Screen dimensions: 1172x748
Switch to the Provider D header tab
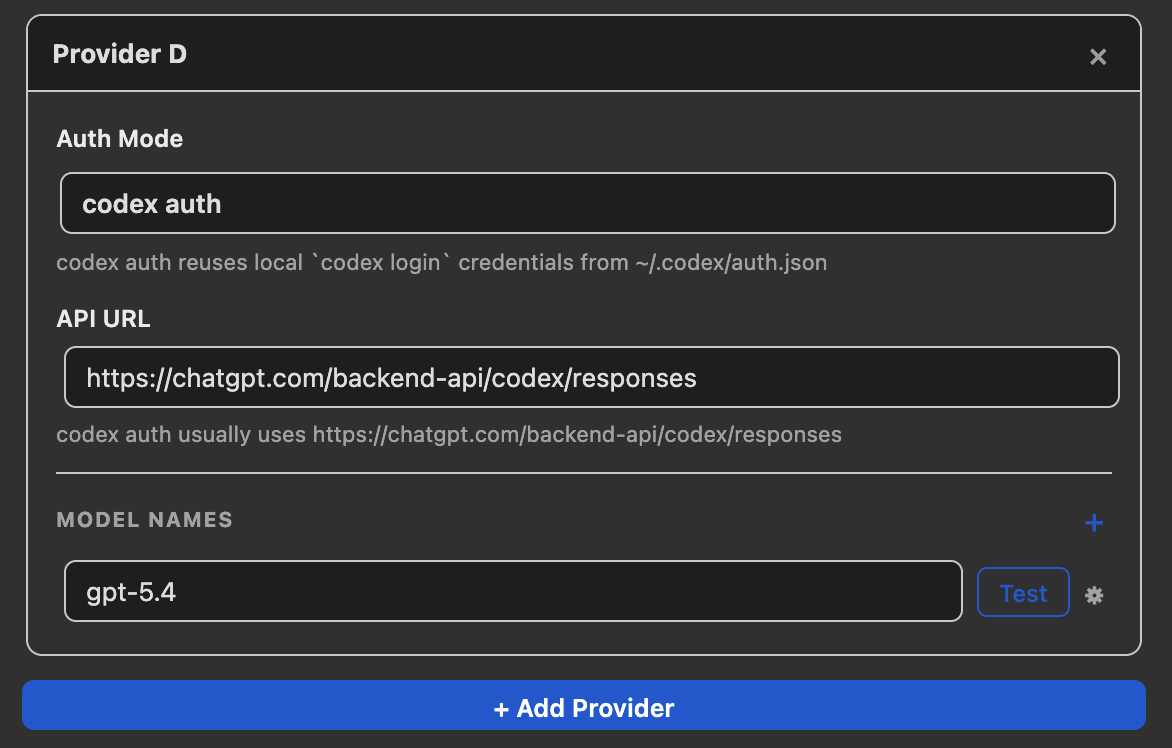[120, 54]
